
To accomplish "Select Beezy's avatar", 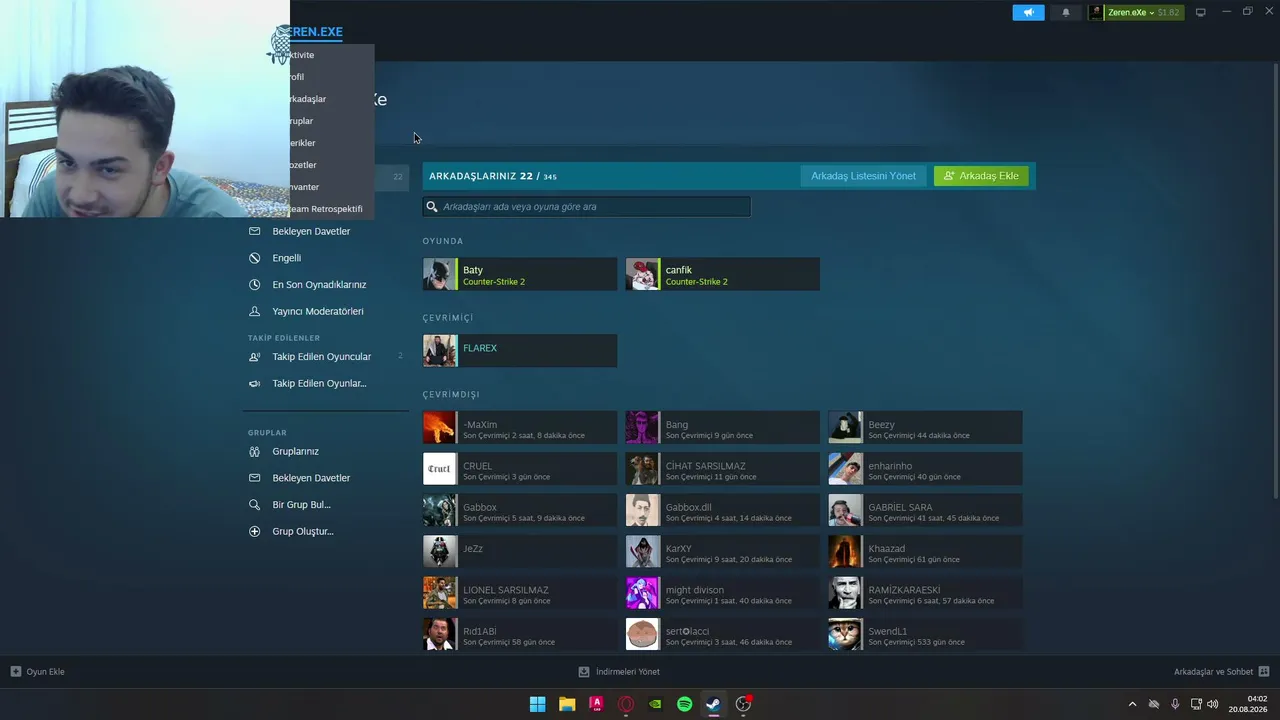I will tap(845, 428).
